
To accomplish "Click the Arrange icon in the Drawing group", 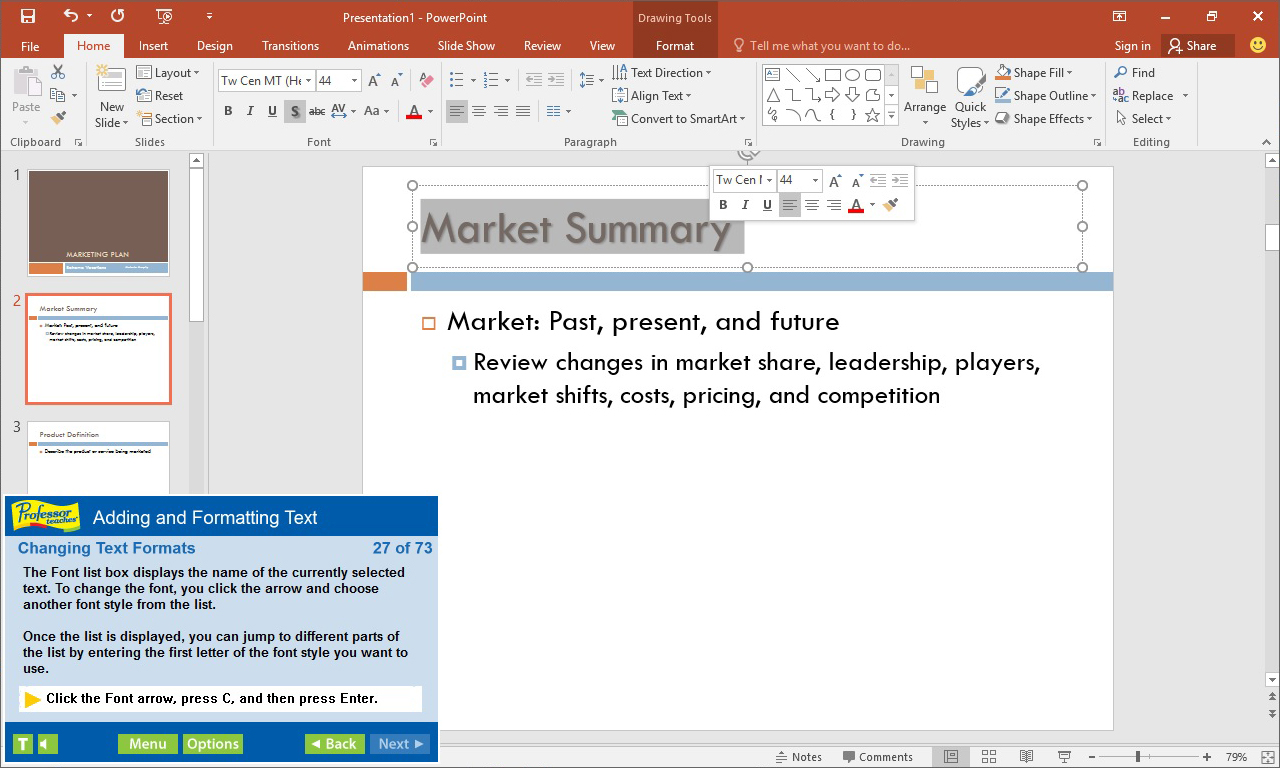I will point(925,95).
